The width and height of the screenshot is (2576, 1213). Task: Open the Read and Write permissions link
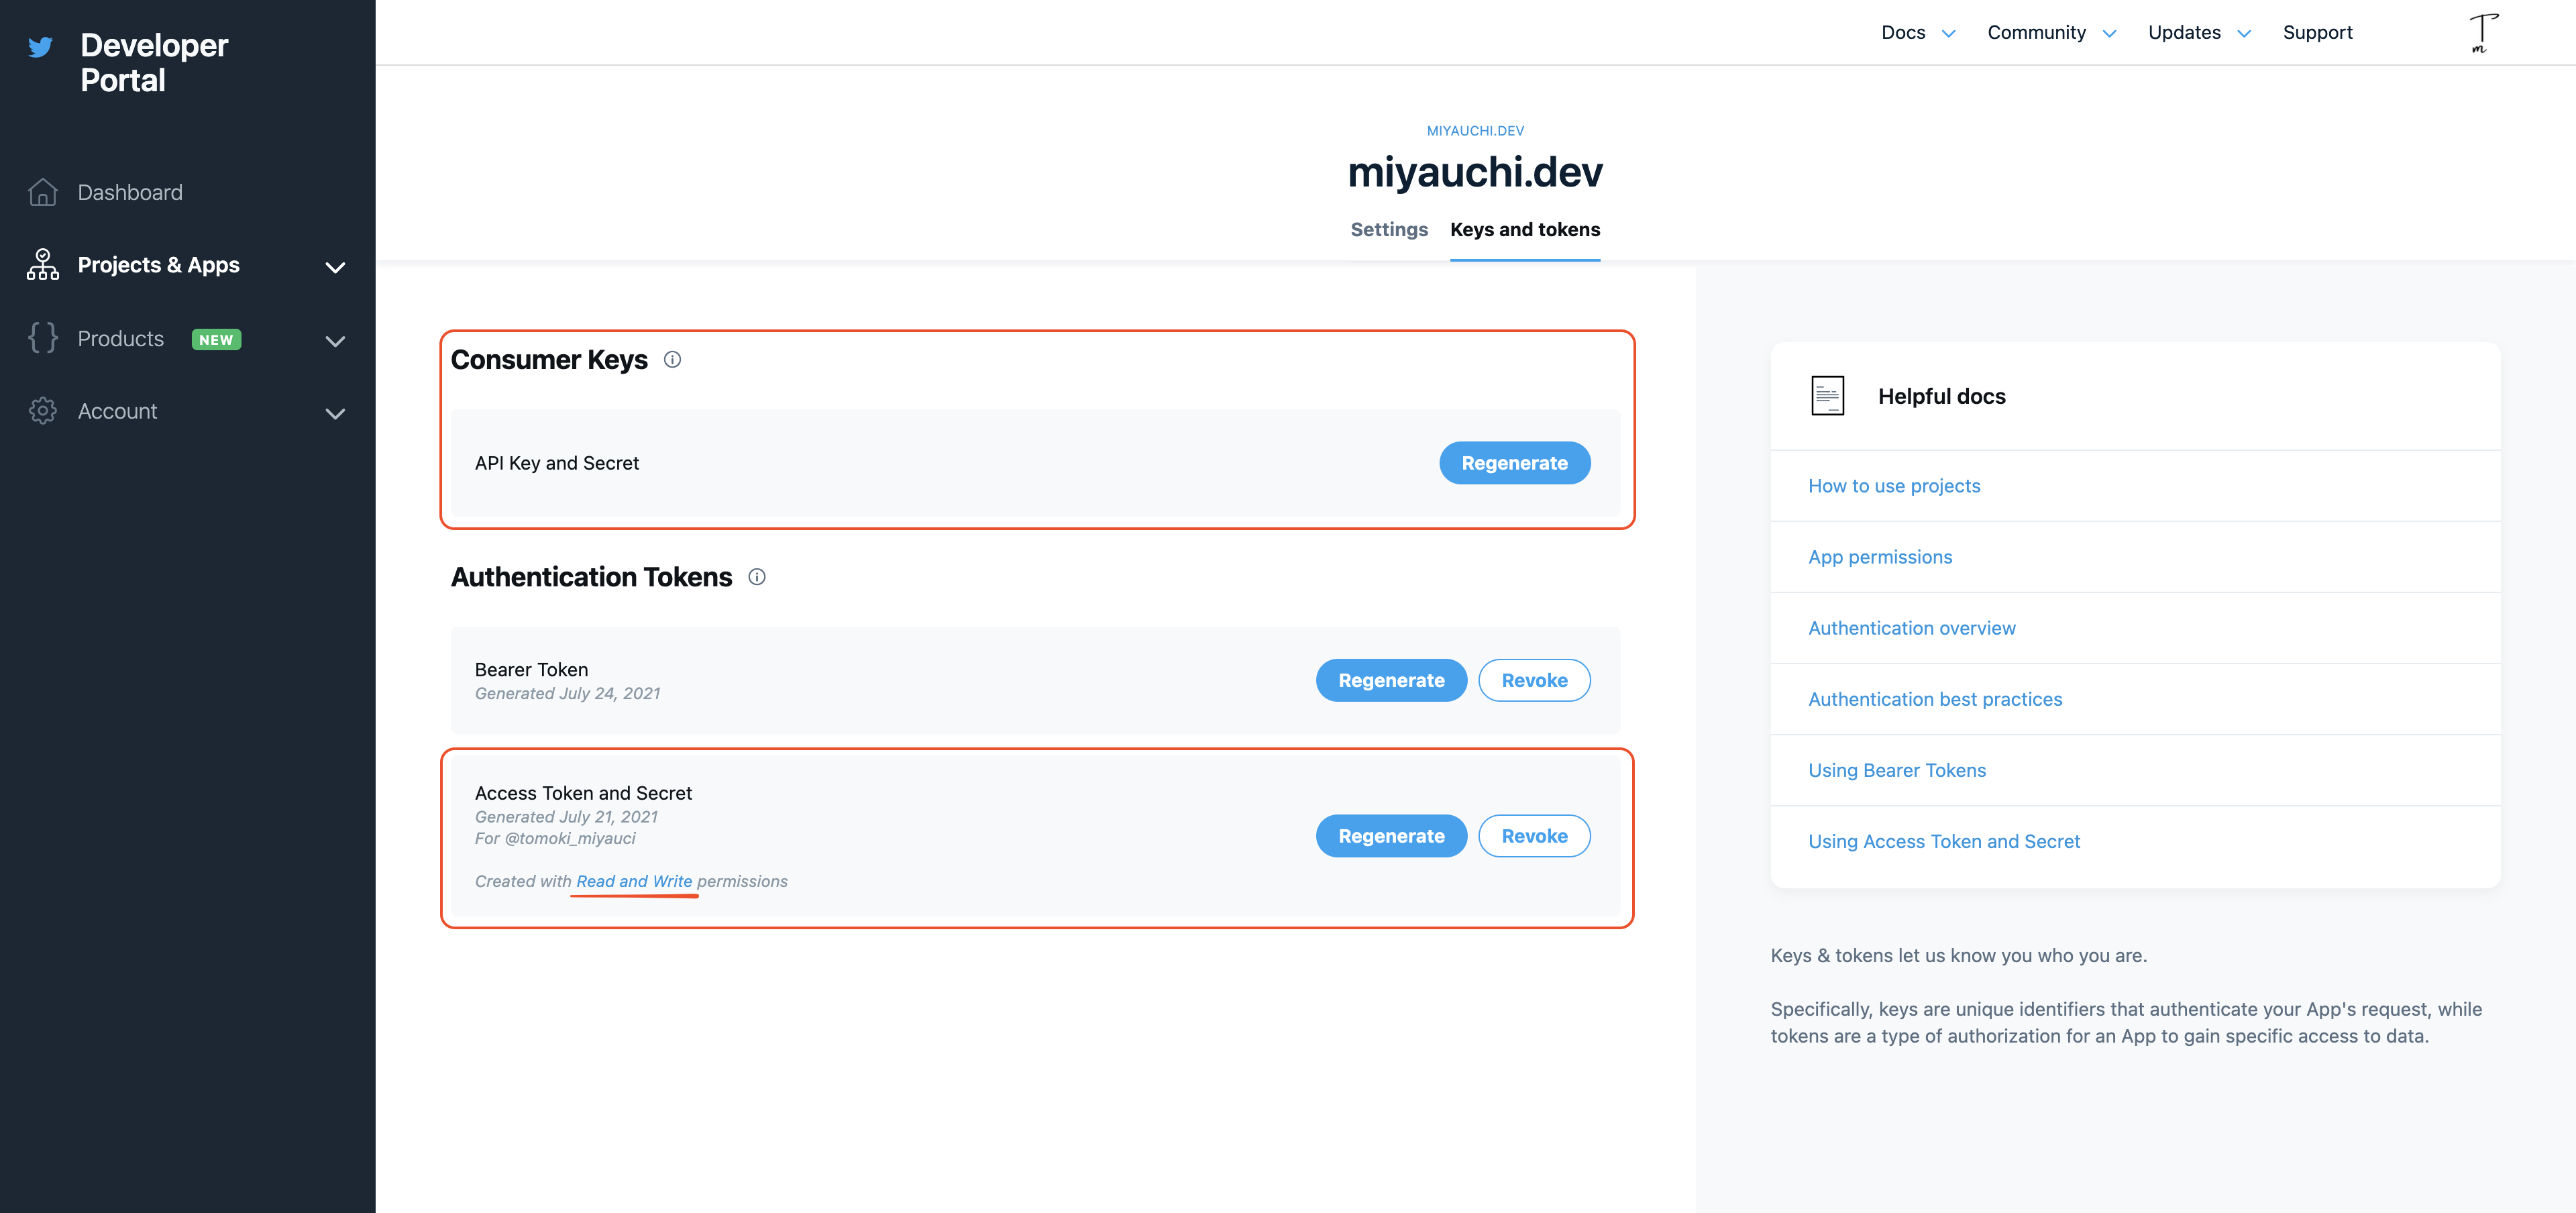pos(634,881)
